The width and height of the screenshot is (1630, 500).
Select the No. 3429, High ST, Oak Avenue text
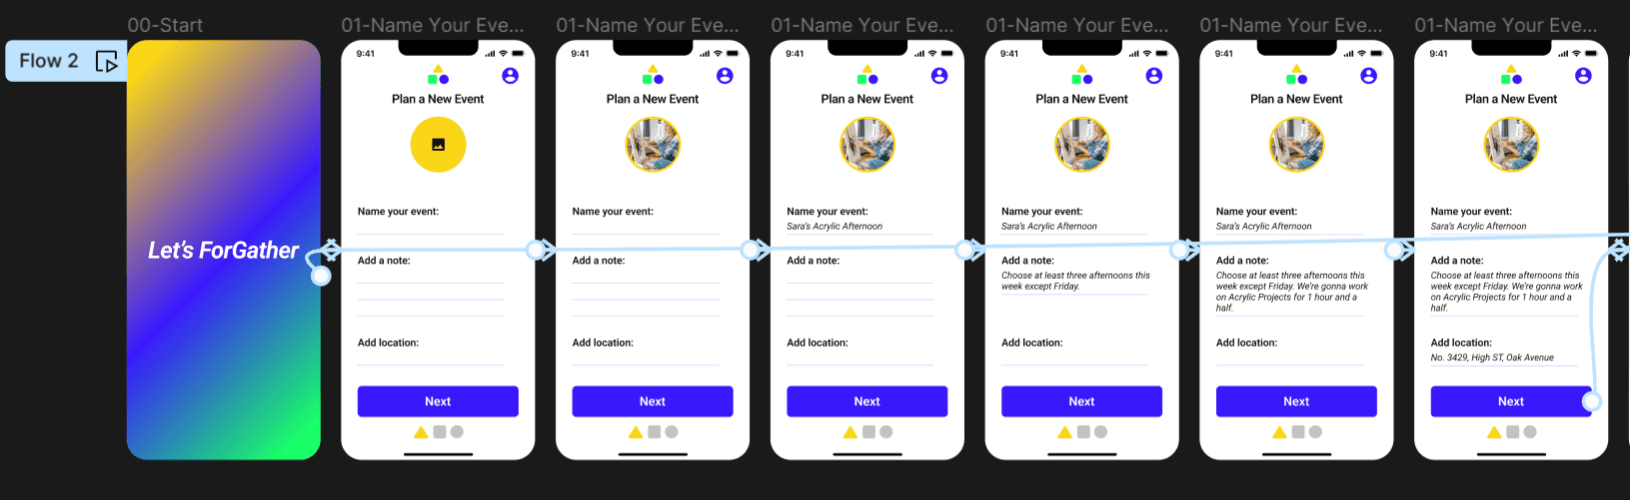click(1492, 357)
